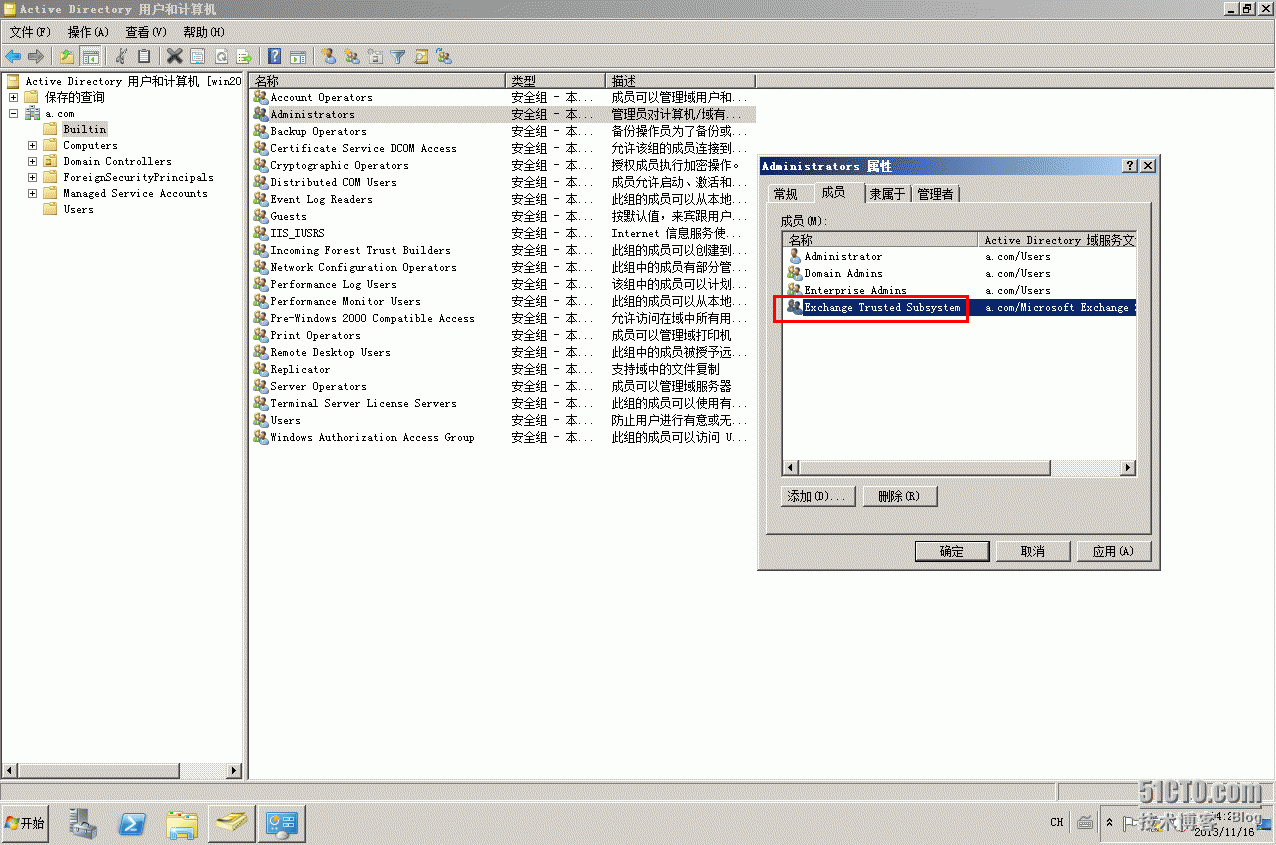Select the Builtin folder in tree

pyautogui.click(x=84, y=129)
